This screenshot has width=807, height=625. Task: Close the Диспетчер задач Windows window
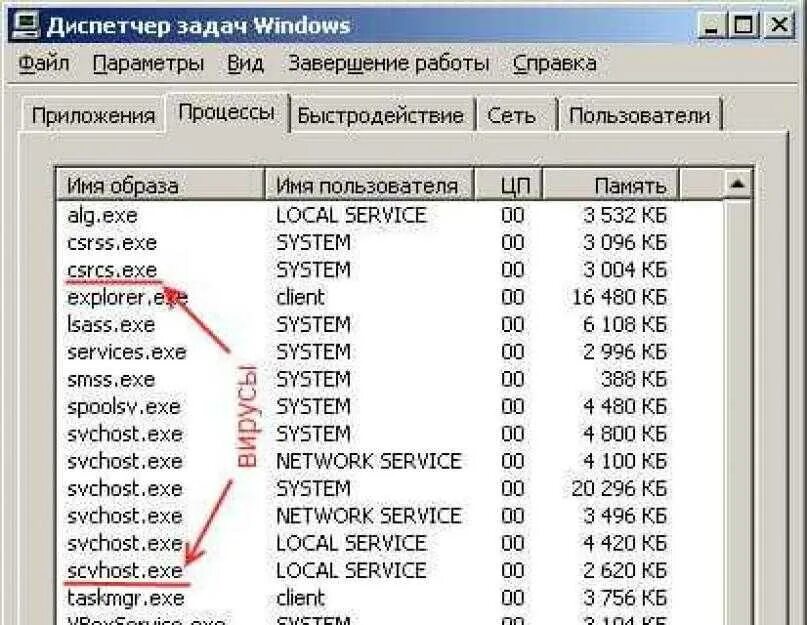pos(779,25)
